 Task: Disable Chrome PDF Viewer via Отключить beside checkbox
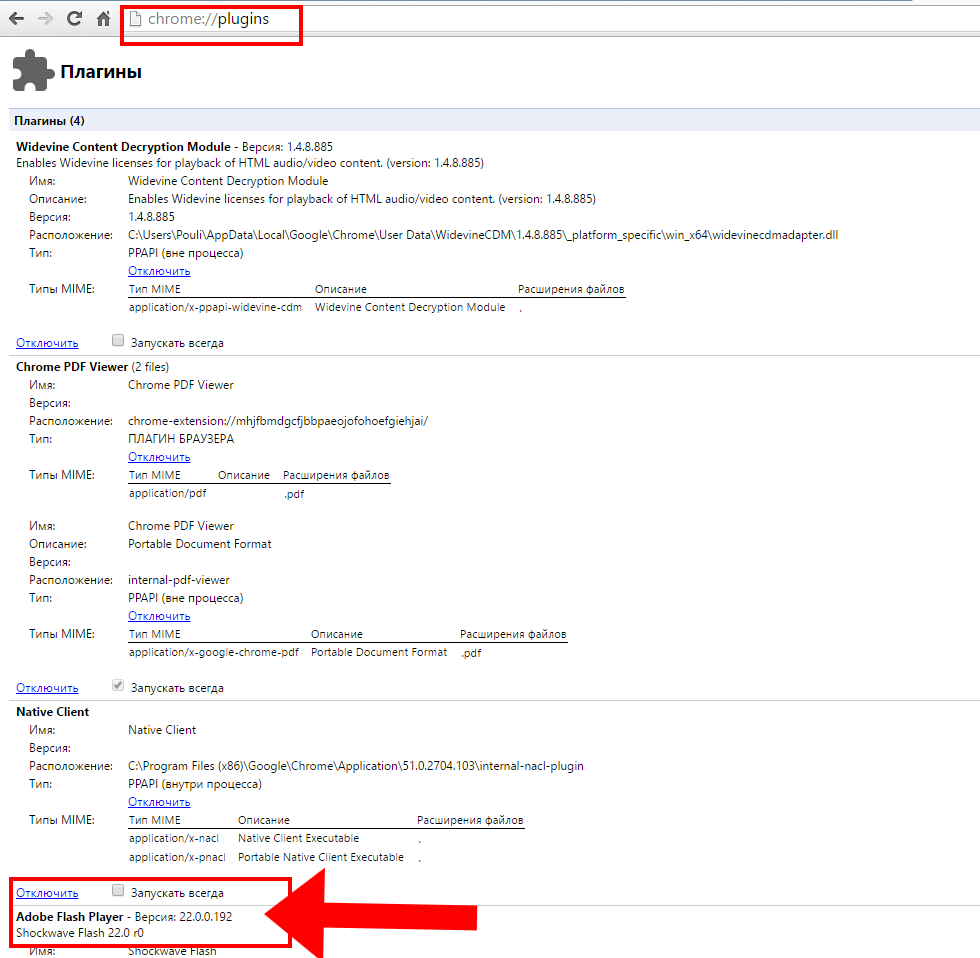(x=47, y=688)
